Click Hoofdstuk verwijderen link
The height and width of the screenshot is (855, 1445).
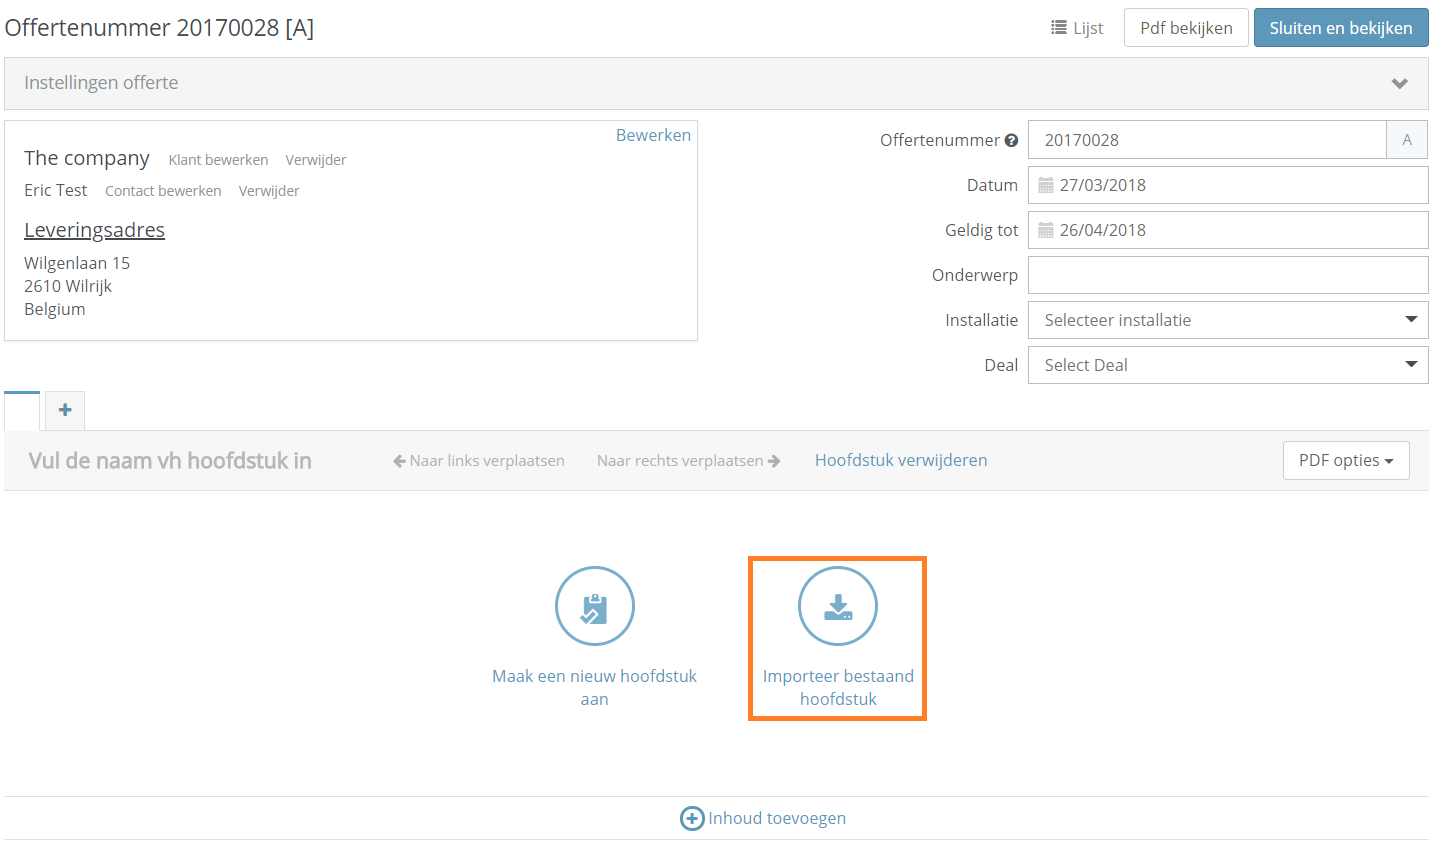click(x=901, y=460)
